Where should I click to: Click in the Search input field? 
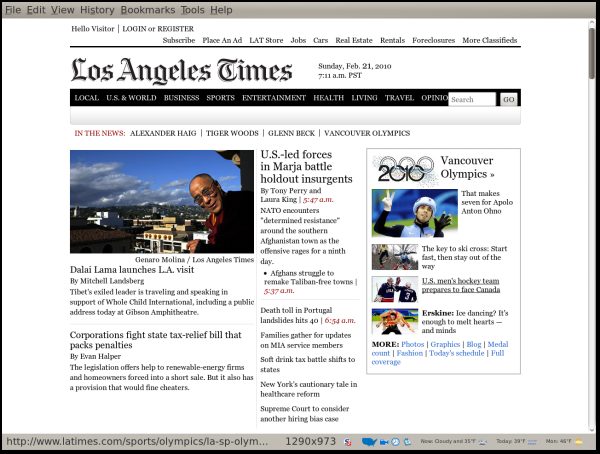pos(472,100)
